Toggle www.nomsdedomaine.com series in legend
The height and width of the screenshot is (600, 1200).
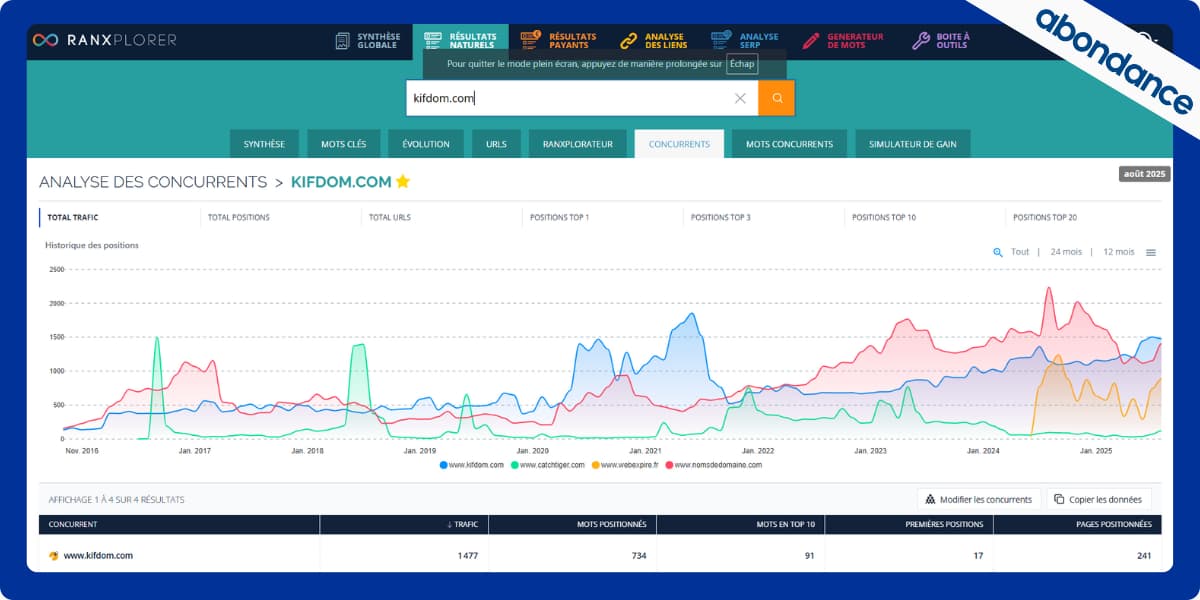coord(715,465)
